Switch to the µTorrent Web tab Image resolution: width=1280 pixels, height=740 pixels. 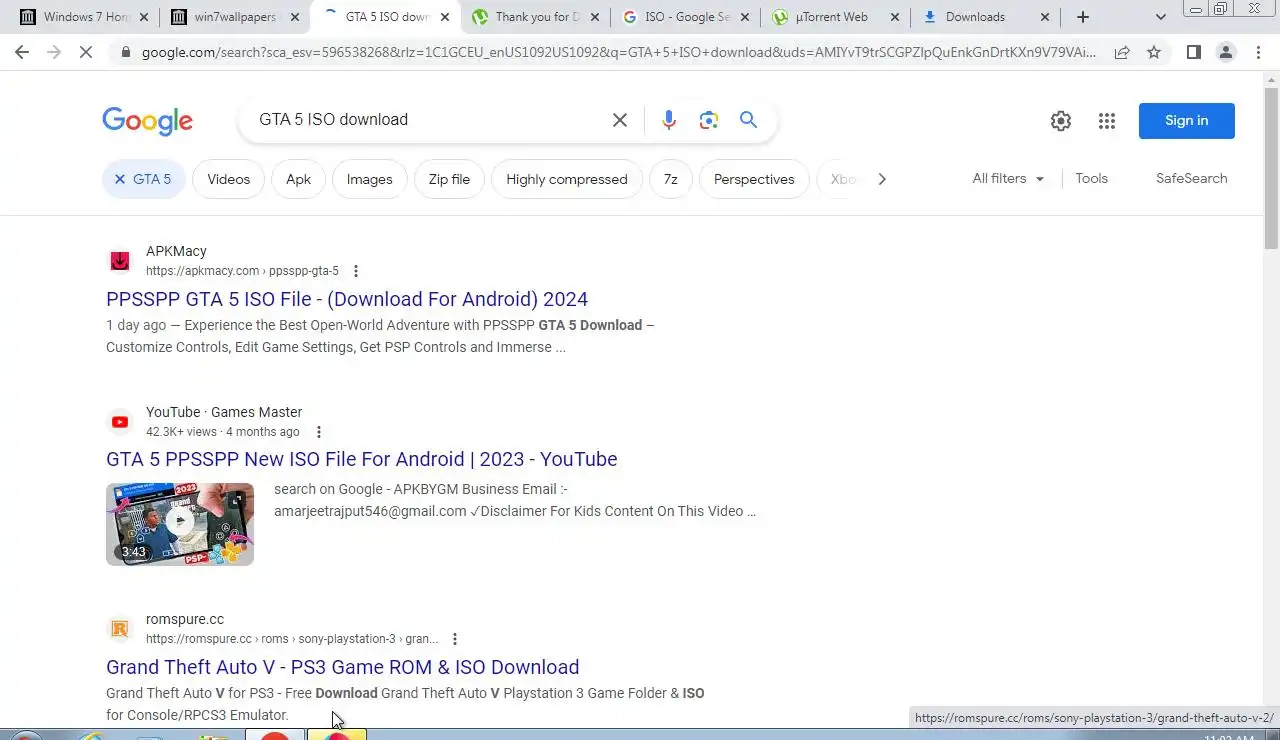[834, 17]
